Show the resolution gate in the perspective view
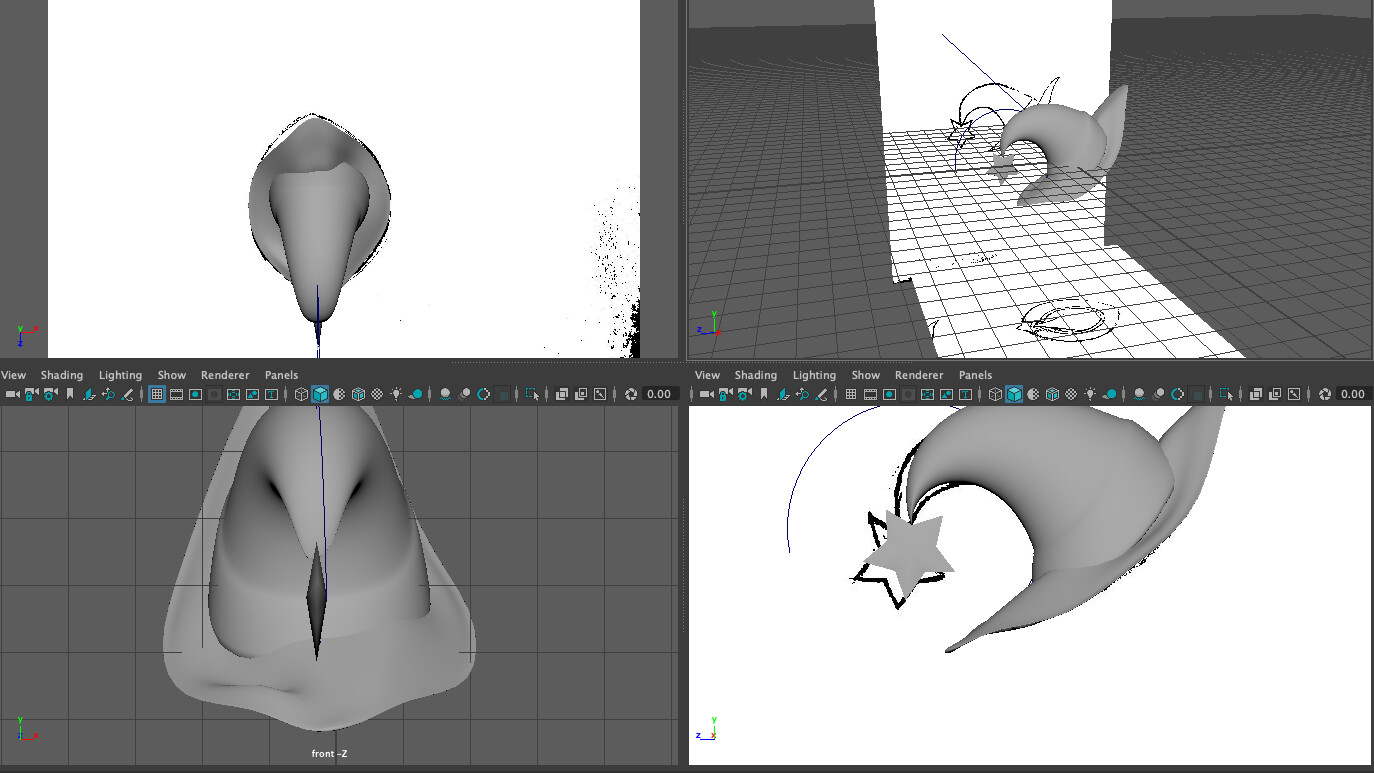Viewport: 1374px width, 773px height. coord(890,394)
